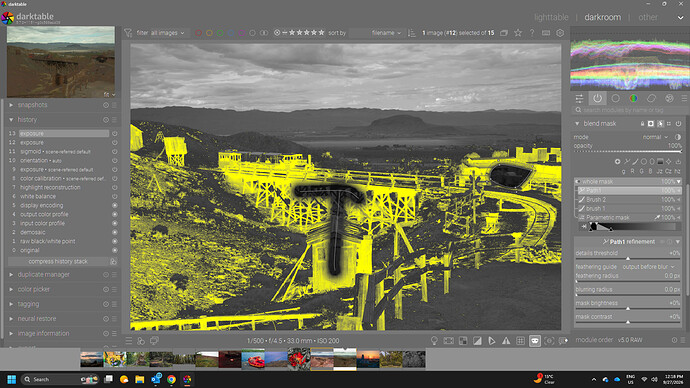Screen dimensions: 690x388
Task: Open keyboard shortcuts icon
Action: pos(546,33)
